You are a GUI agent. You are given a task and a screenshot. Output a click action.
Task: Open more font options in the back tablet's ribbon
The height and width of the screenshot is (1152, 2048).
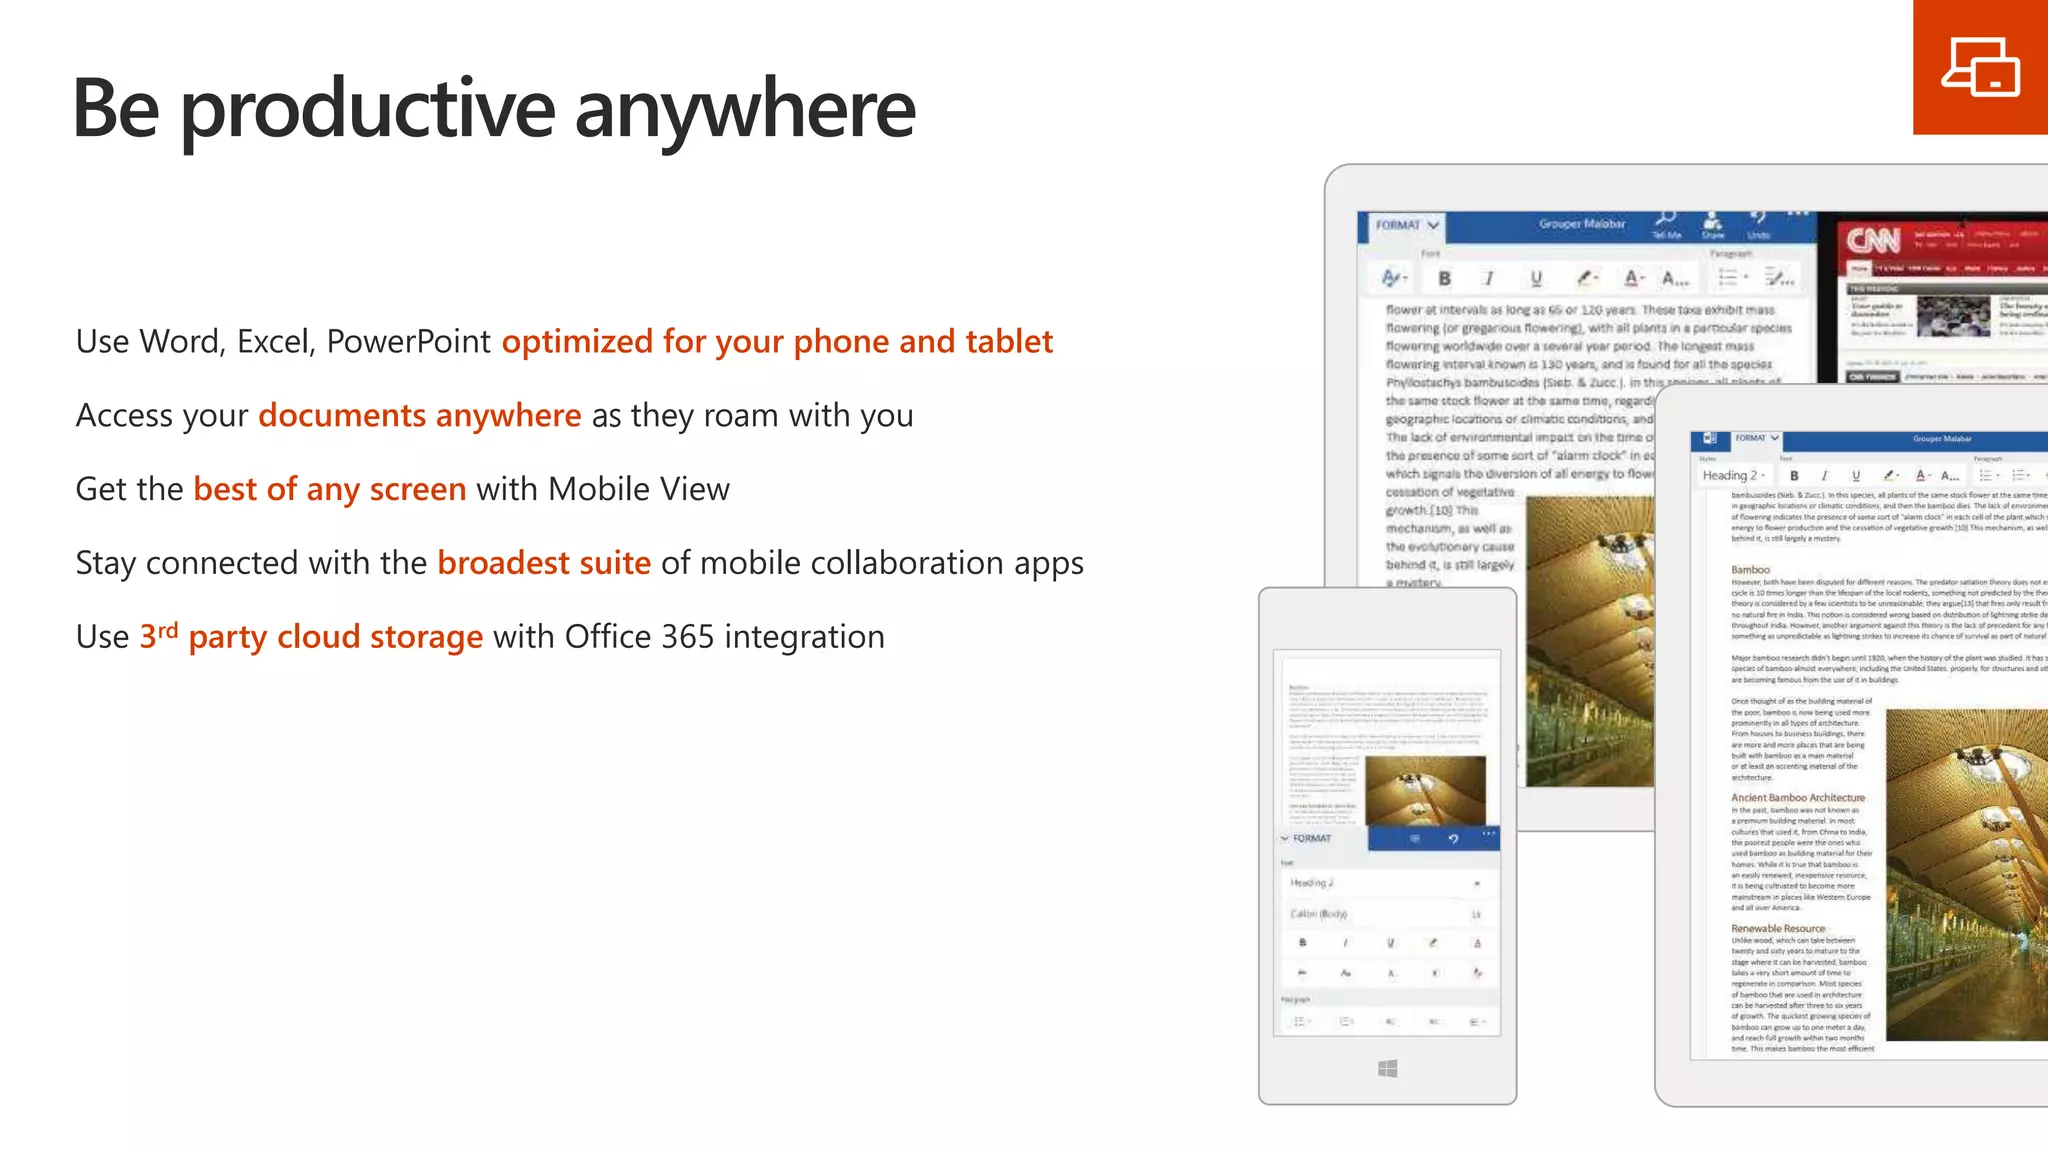pos(1675,278)
